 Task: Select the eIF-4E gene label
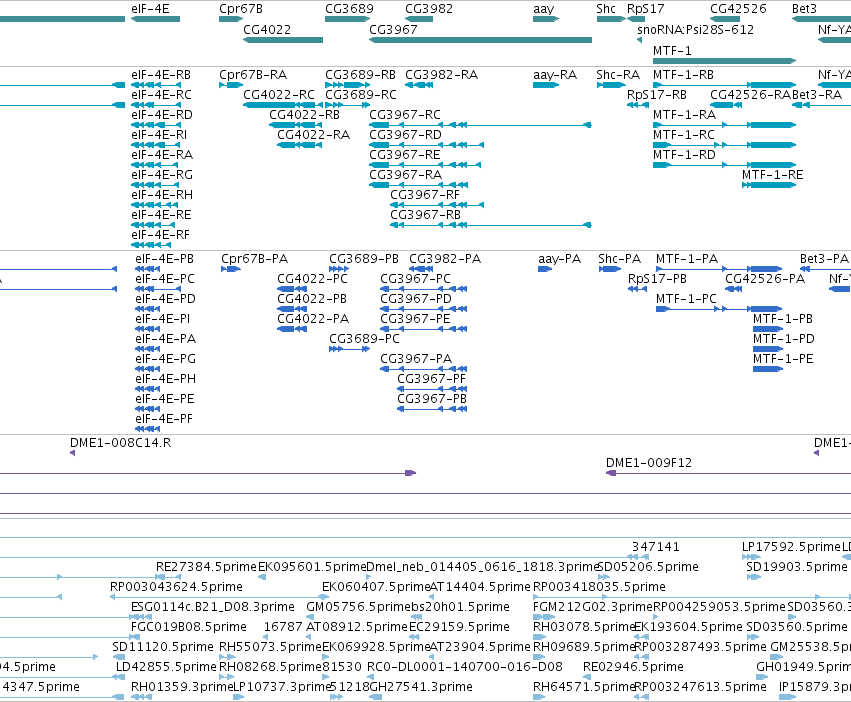point(150,9)
